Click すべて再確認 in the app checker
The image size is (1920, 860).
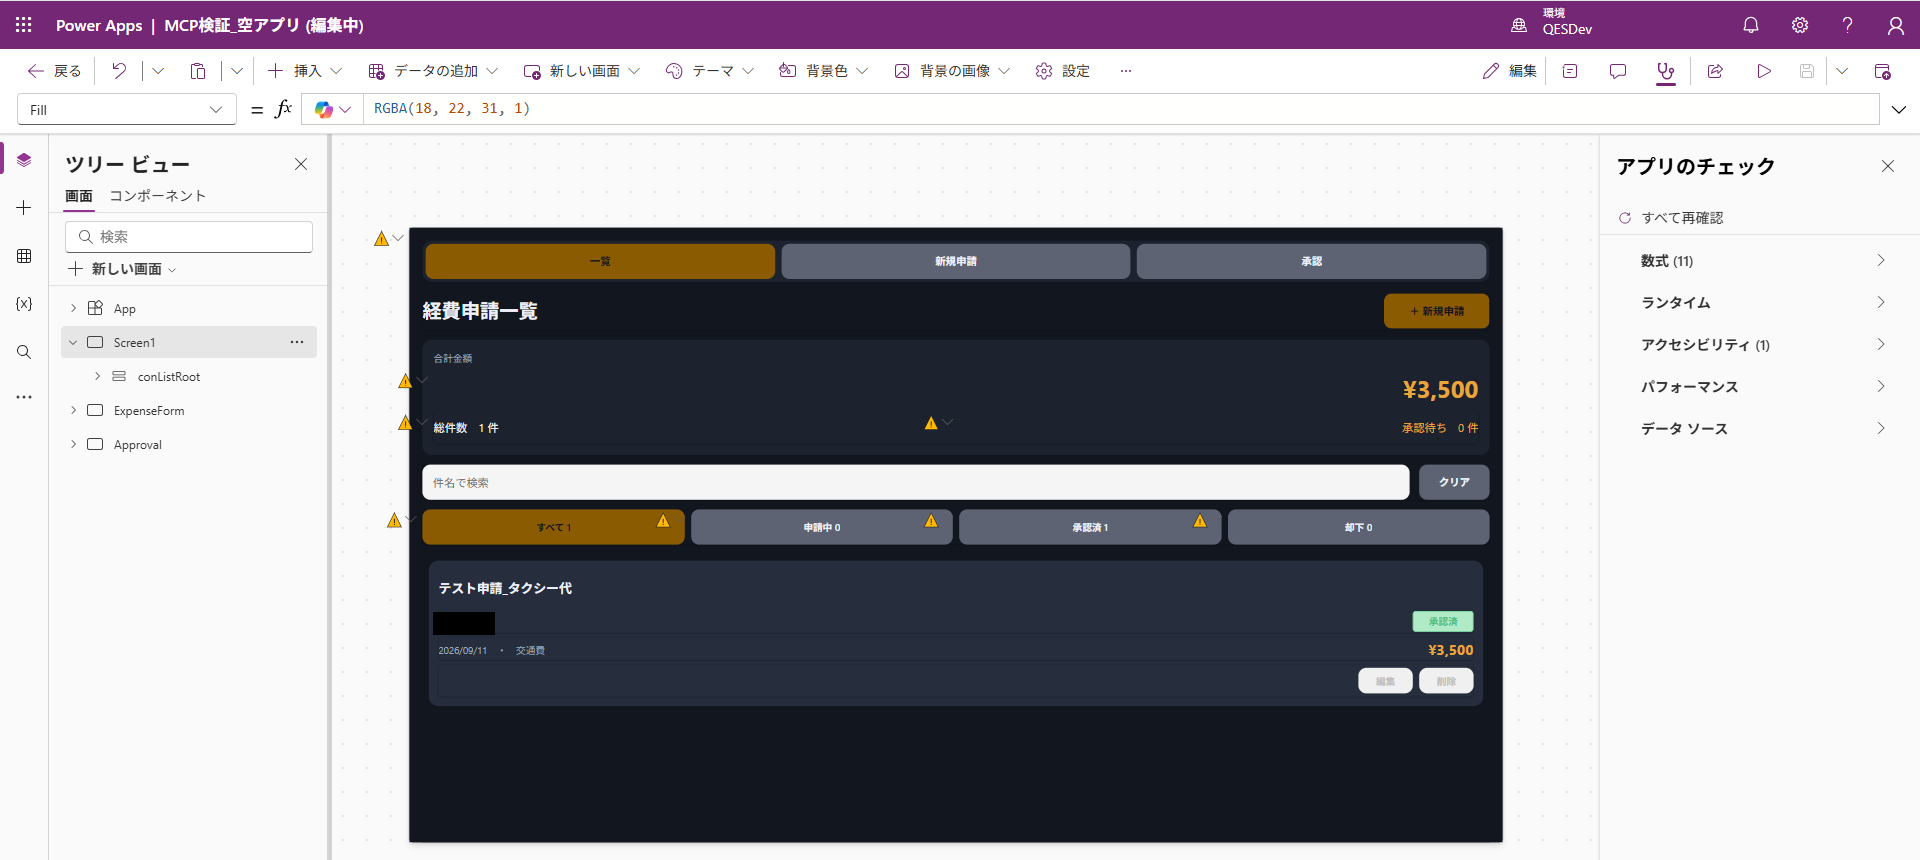tap(1671, 218)
